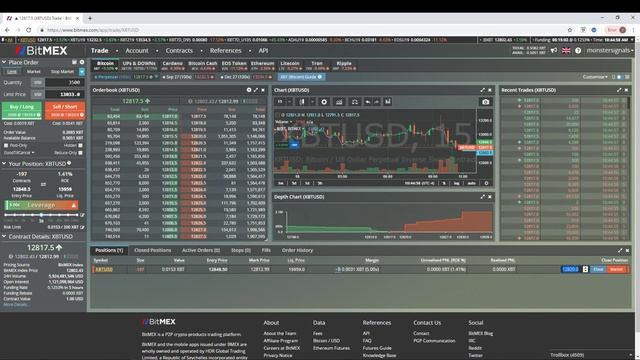Toggle the log scale on chart
The width and height of the screenshot is (640, 360).
coord(457,183)
